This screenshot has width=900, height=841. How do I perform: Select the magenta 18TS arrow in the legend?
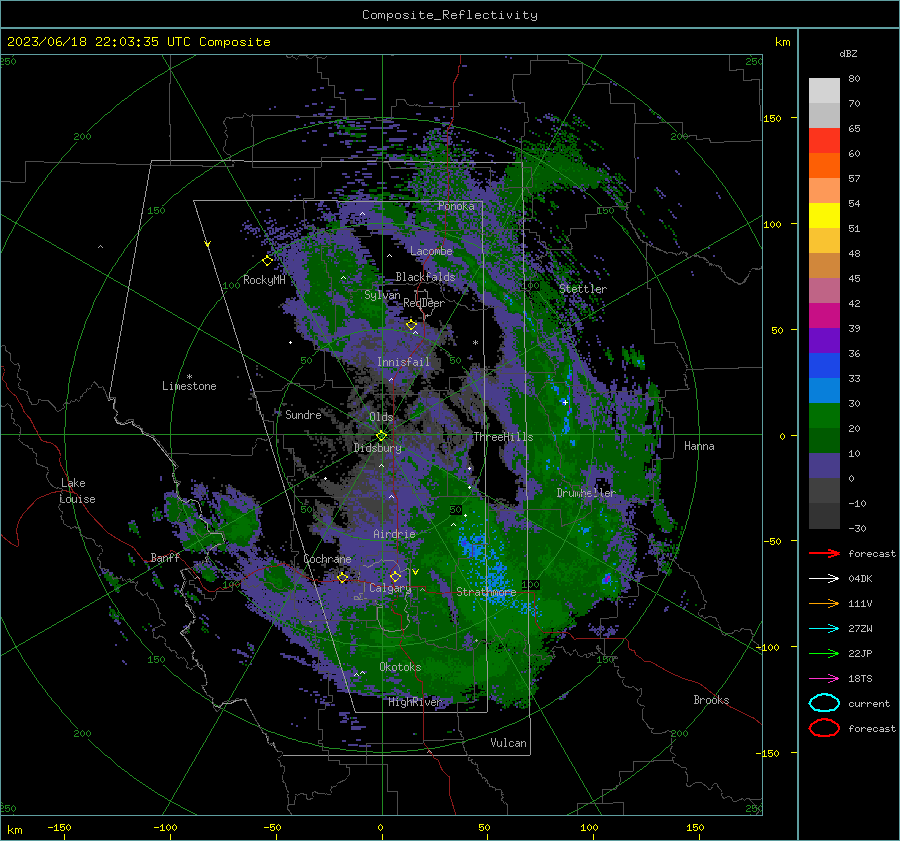coord(824,679)
